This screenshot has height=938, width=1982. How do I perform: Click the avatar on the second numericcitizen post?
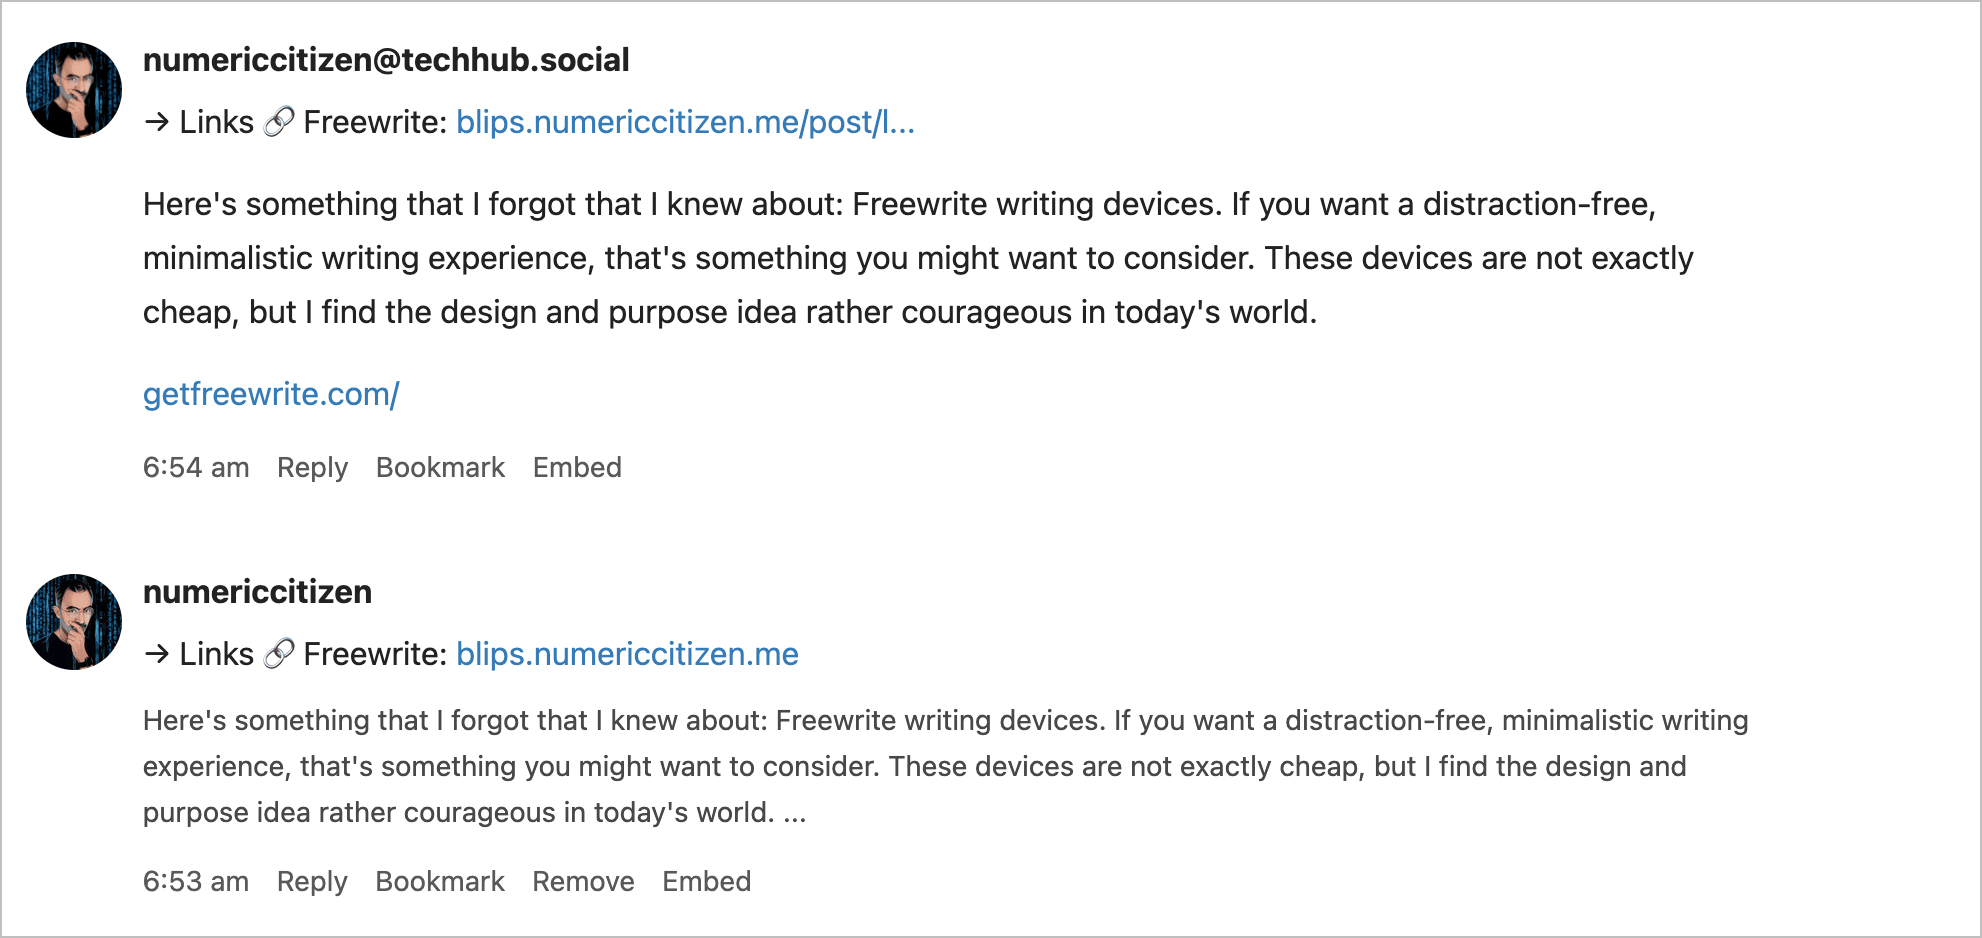74,622
